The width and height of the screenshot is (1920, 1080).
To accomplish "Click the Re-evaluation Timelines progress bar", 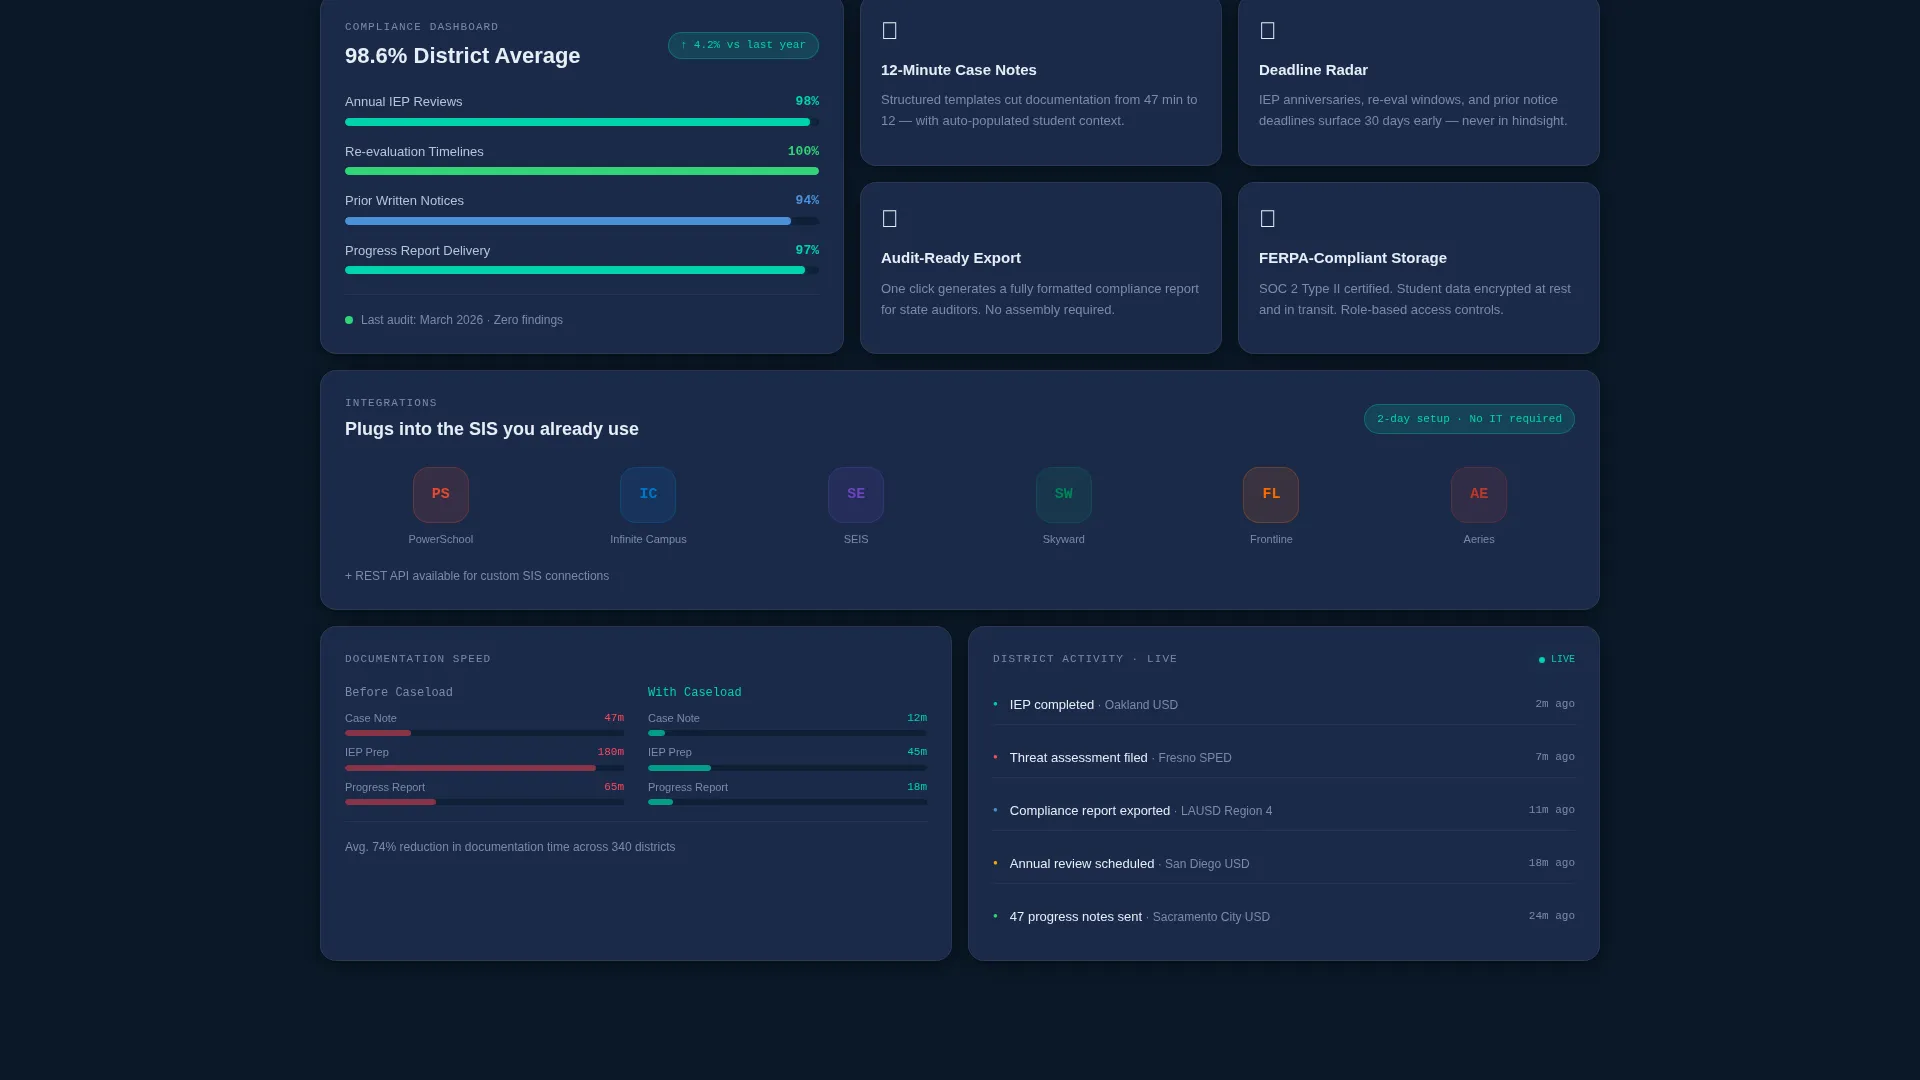I will [582, 171].
